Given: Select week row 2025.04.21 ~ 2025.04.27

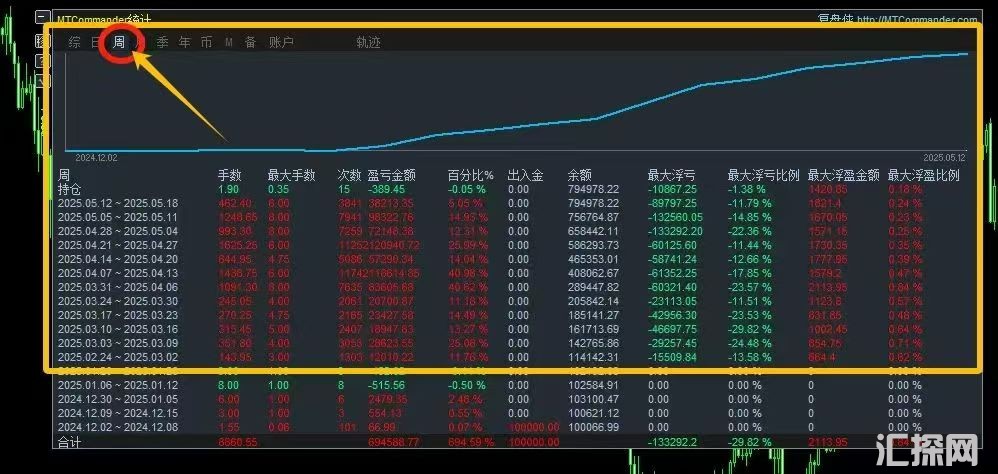Looking at the screenshot, I should point(118,246).
